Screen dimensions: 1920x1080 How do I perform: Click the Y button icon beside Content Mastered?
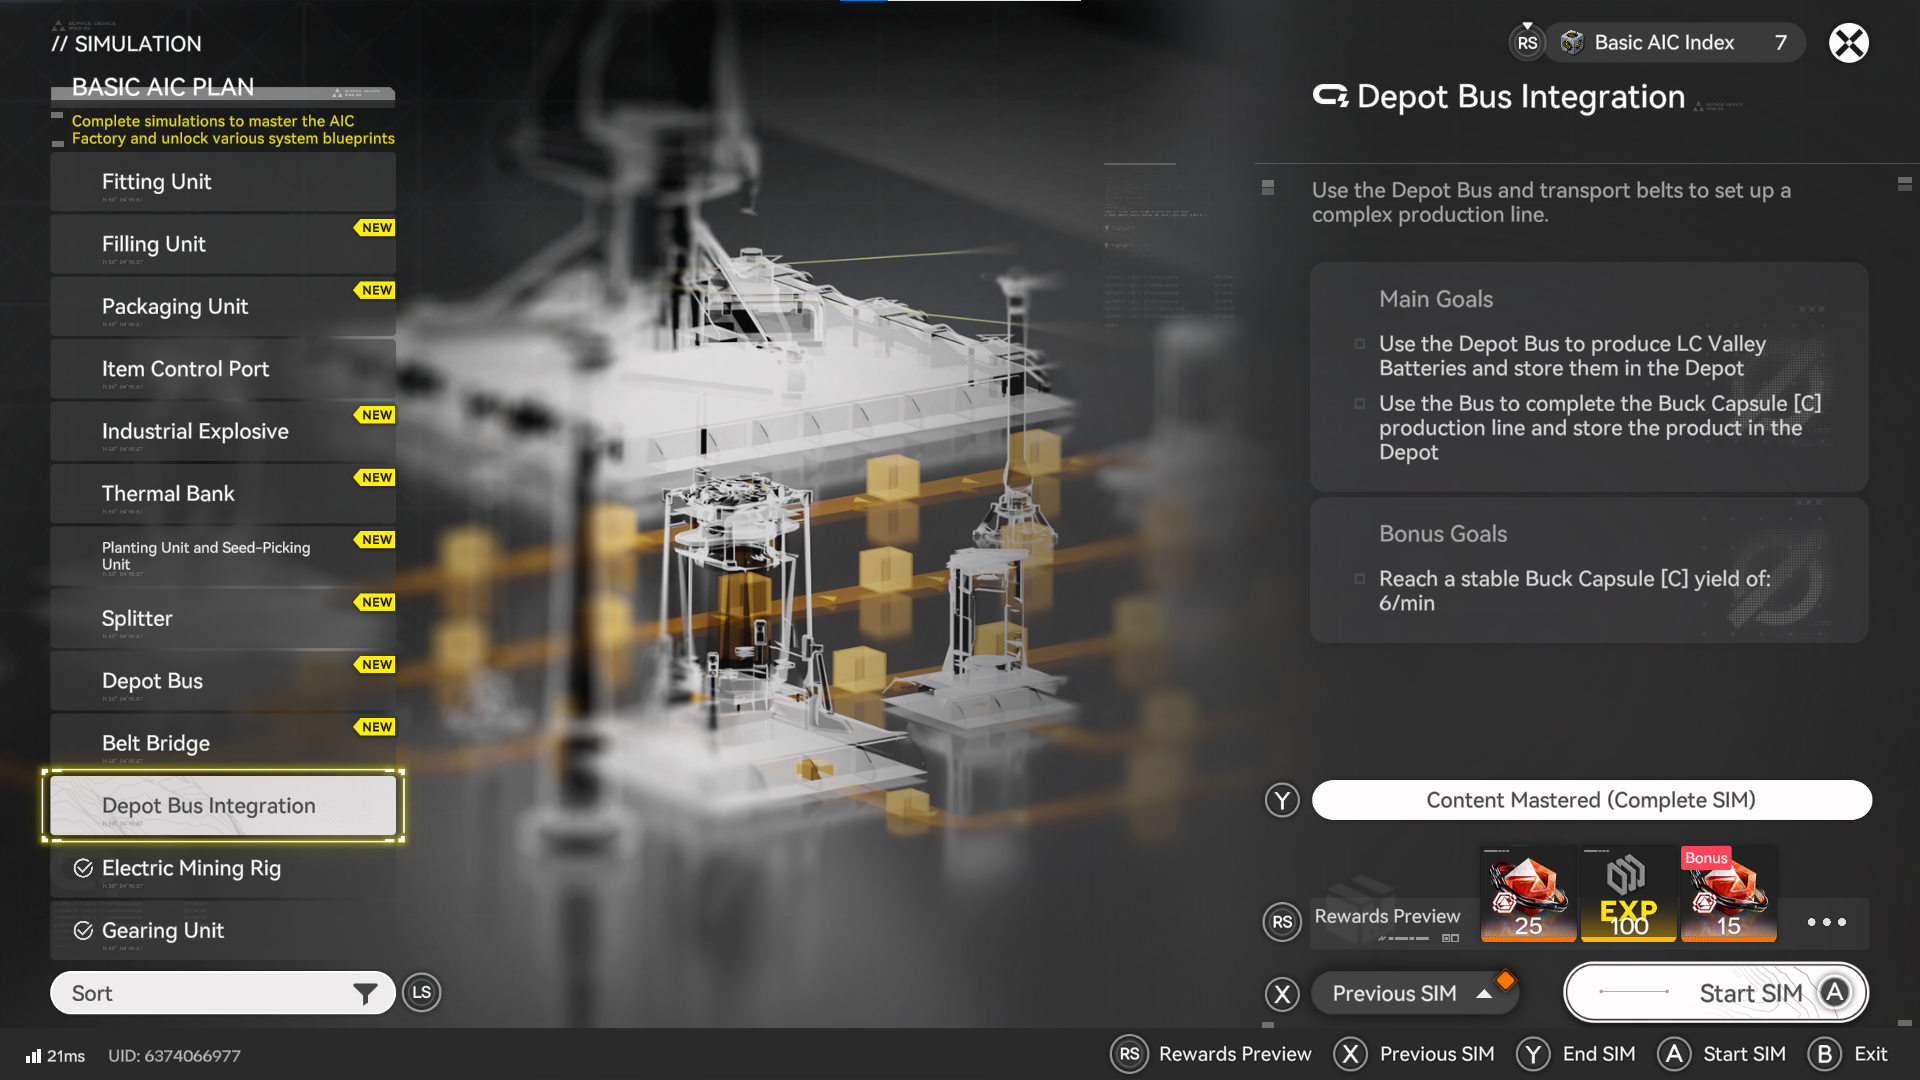tap(1282, 800)
